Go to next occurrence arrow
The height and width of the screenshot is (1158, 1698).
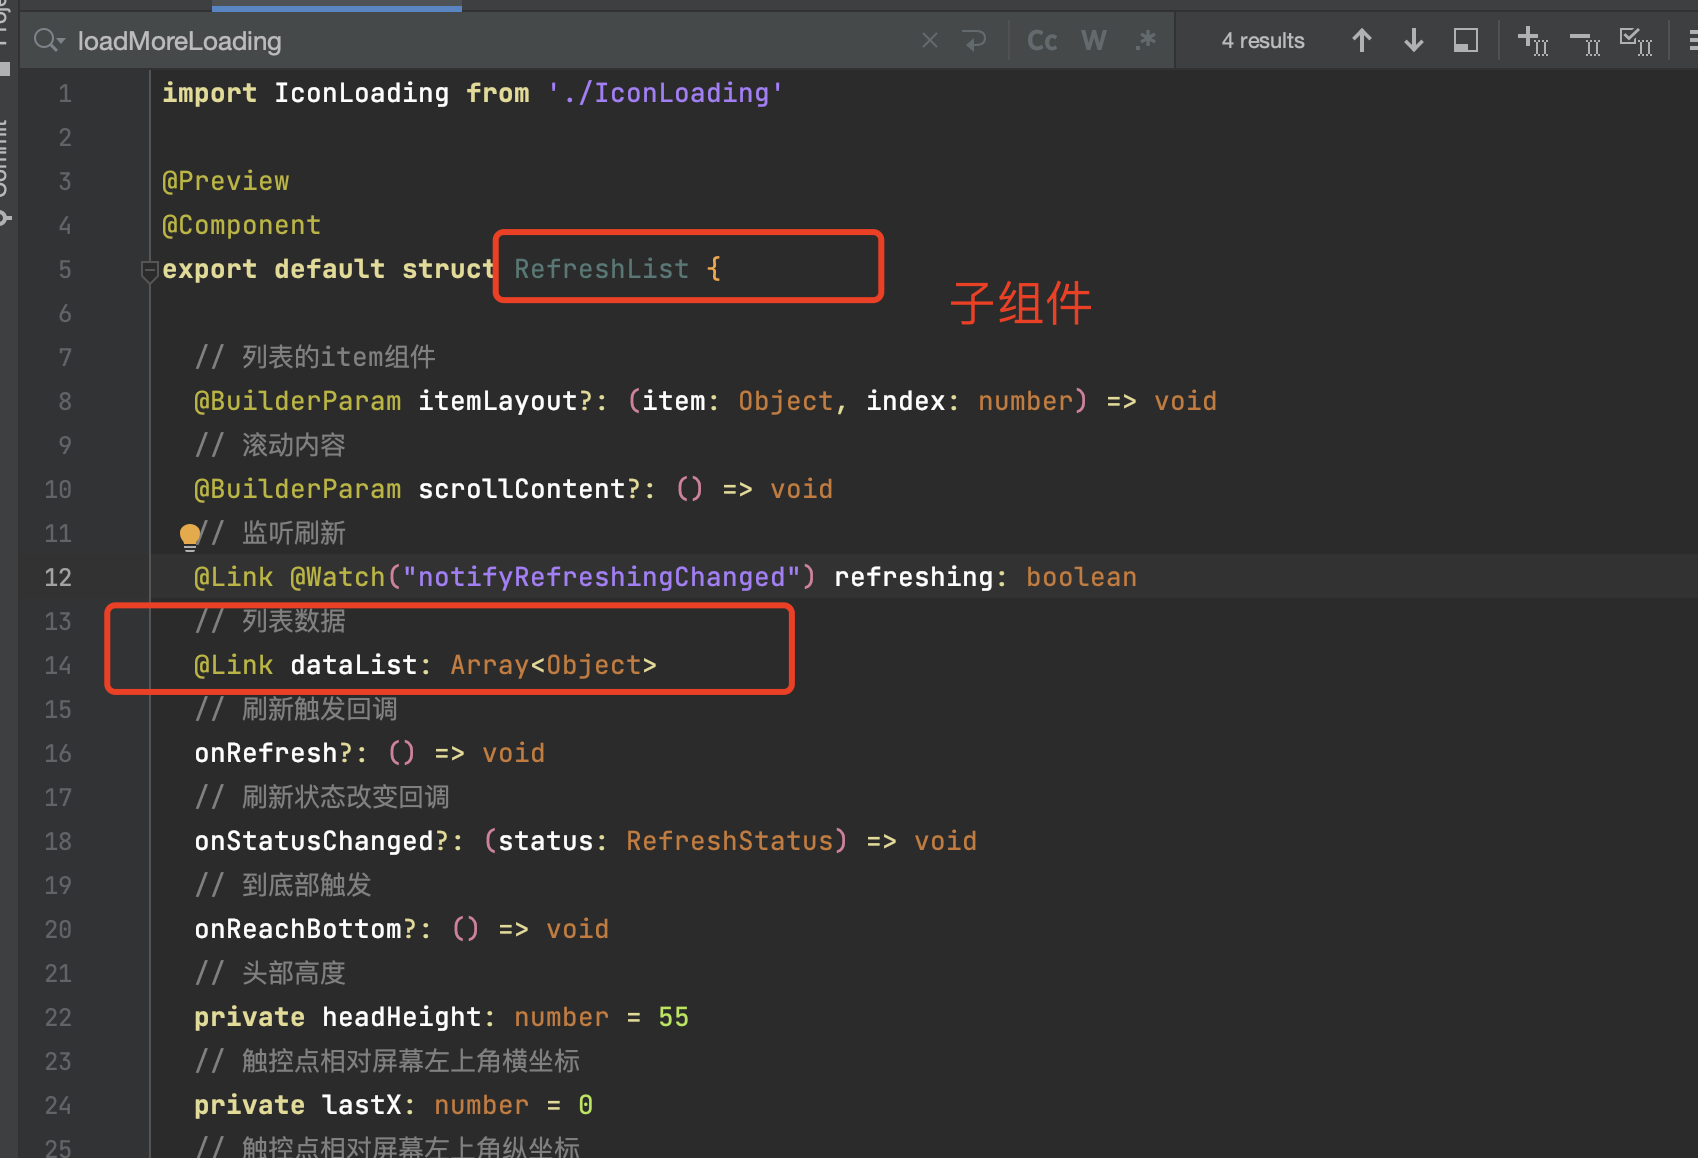[1414, 40]
